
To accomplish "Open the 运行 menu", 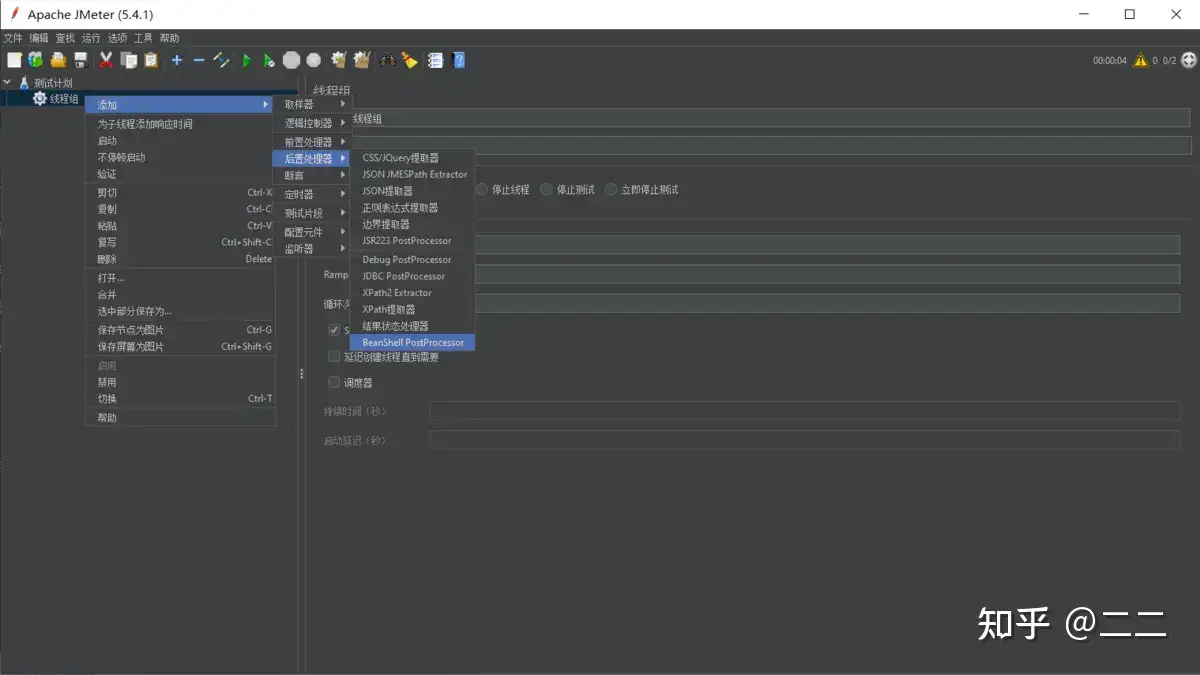I will pos(91,38).
